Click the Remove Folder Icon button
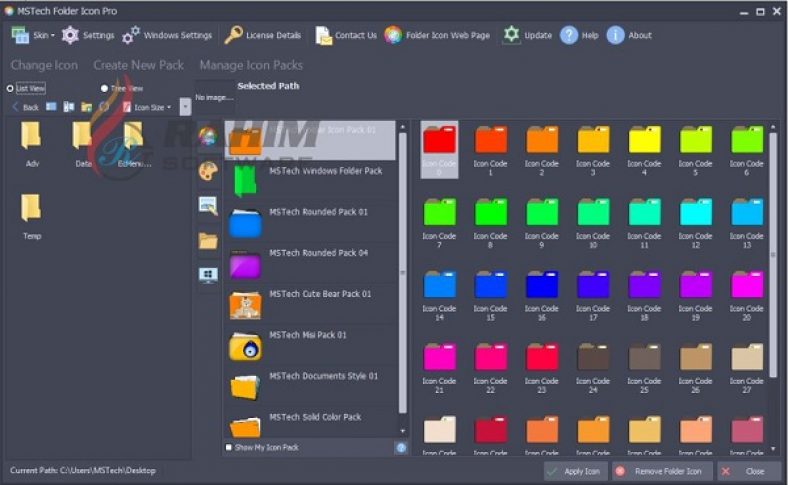Viewport: 788px width, 485px height. (661, 470)
